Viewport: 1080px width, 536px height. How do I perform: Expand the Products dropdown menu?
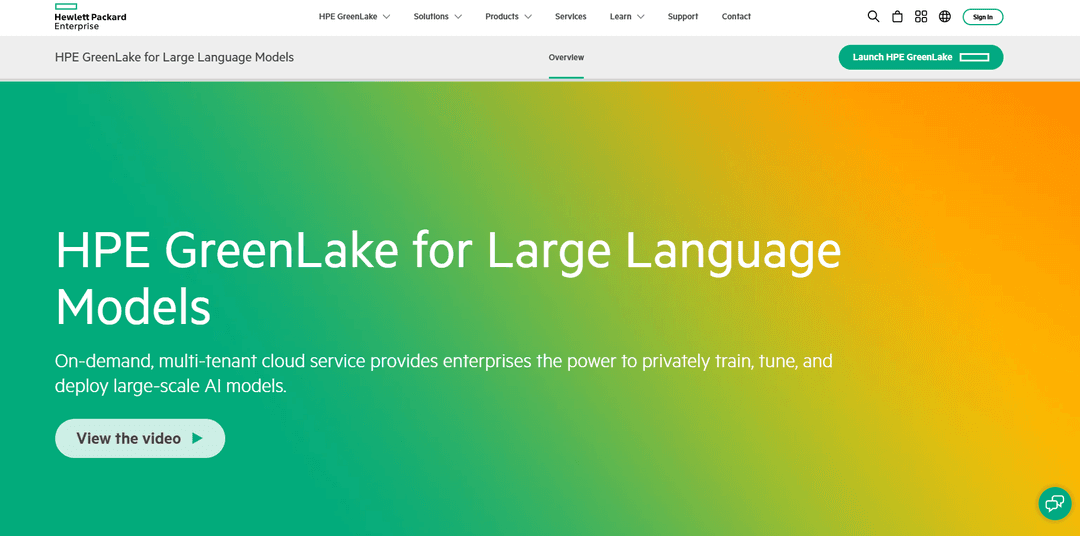pyautogui.click(x=508, y=17)
